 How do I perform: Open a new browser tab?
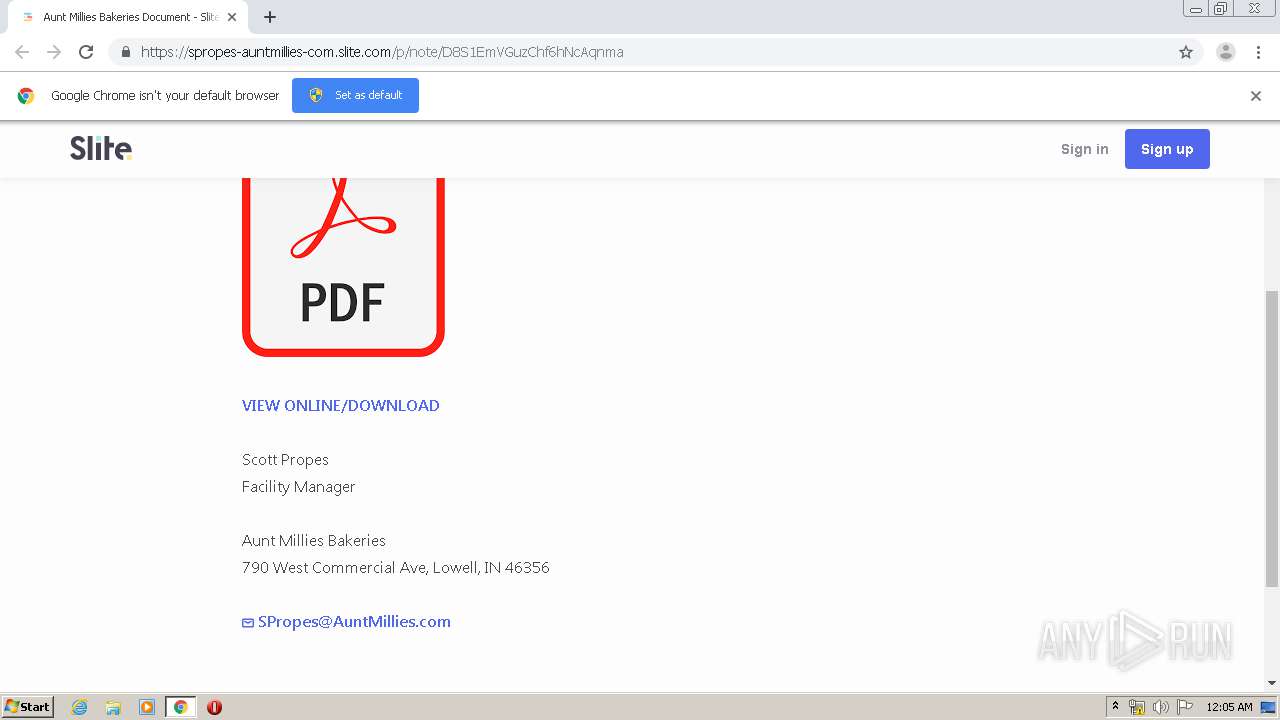click(270, 17)
